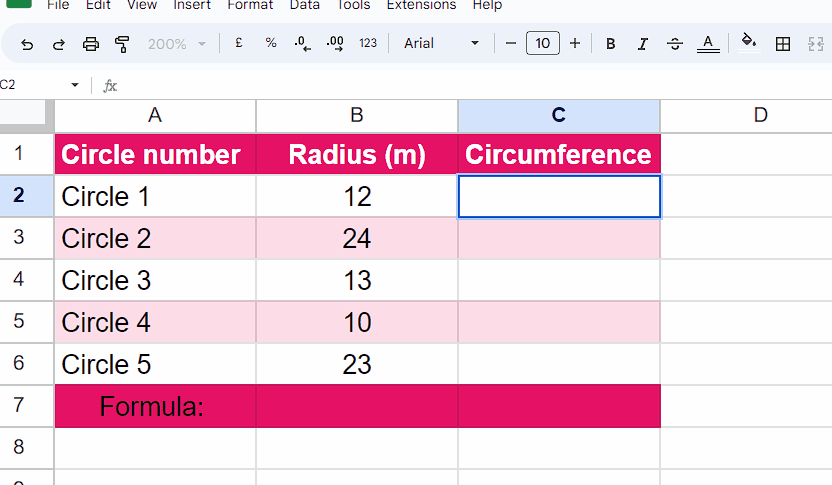Open the fill colour picker
Viewport: 832px width, 485px height.
[749, 42]
